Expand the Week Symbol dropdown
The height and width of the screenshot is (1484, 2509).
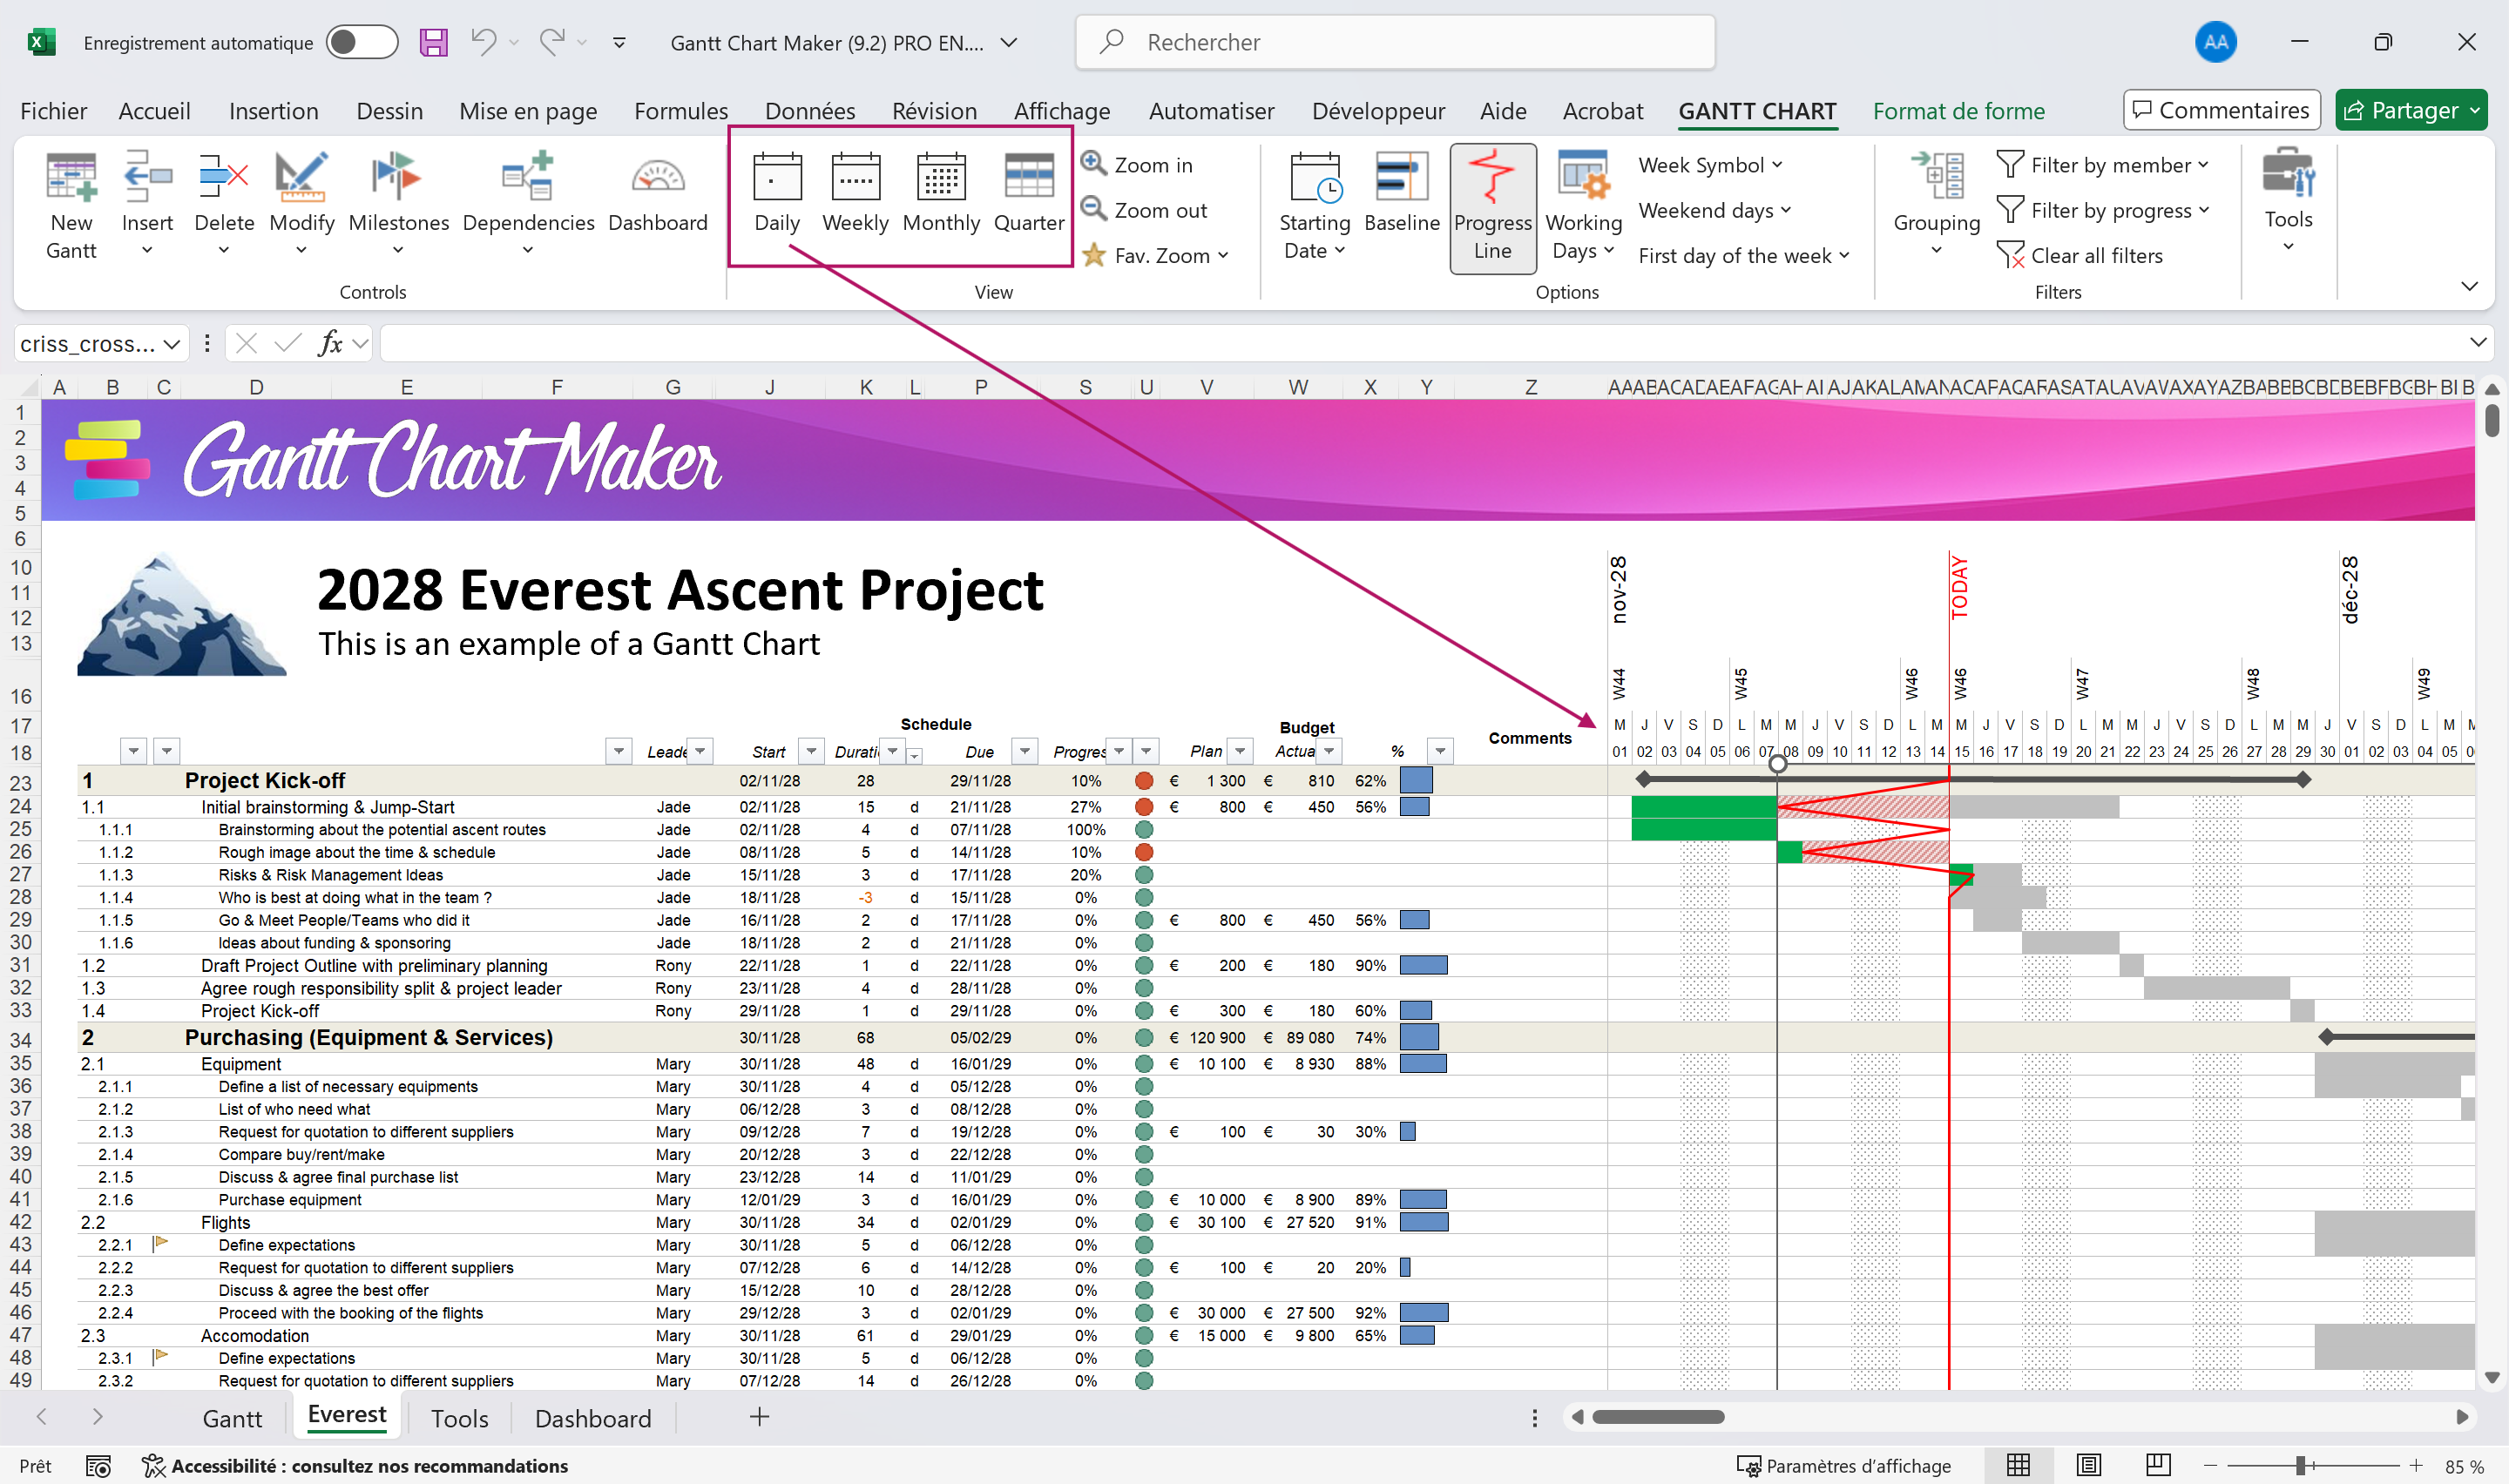click(x=1710, y=165)
